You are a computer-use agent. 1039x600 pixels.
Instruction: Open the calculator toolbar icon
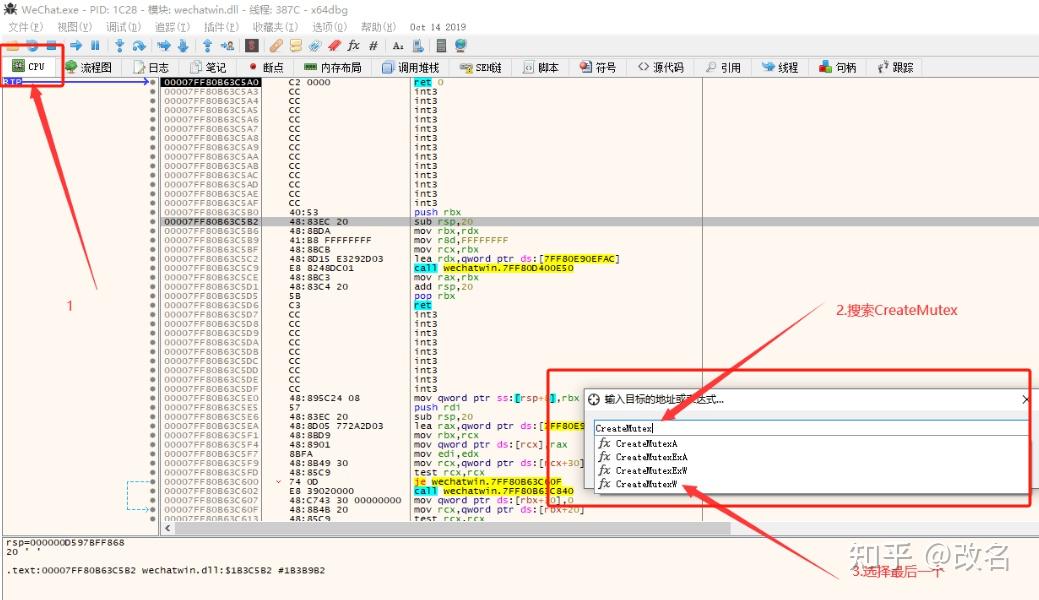(x=441, y=46)
